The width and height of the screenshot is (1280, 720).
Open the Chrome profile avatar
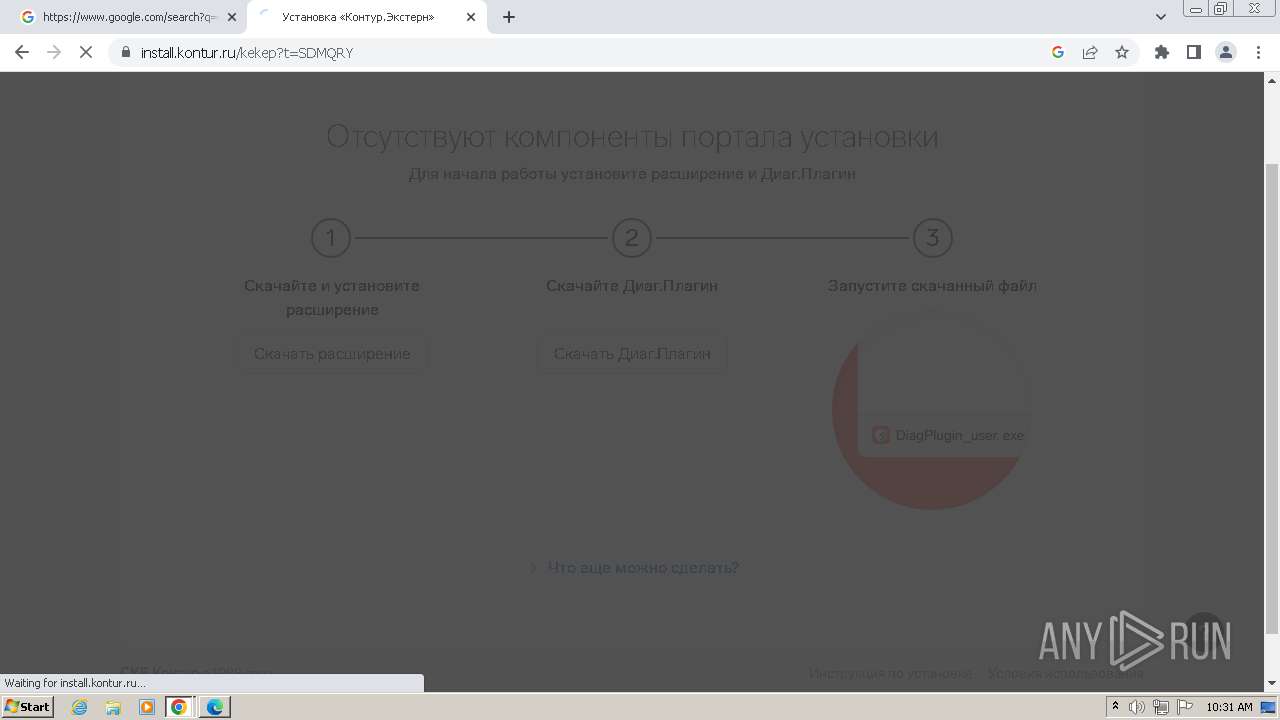[x=1226, y=52]
